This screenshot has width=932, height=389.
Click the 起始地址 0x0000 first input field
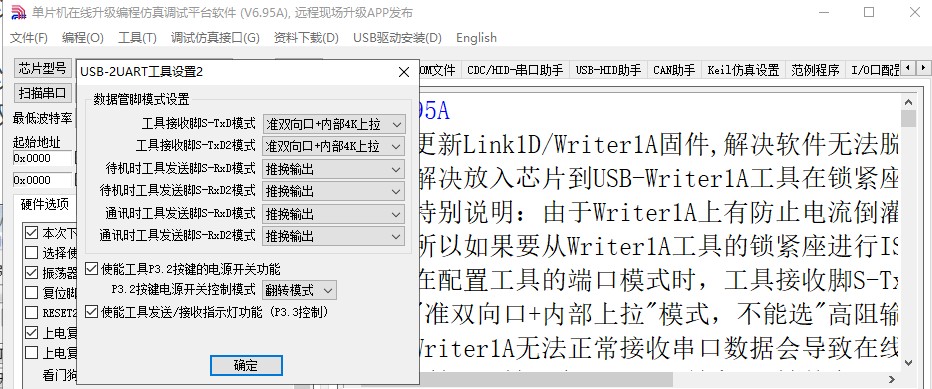click(42, 158)
